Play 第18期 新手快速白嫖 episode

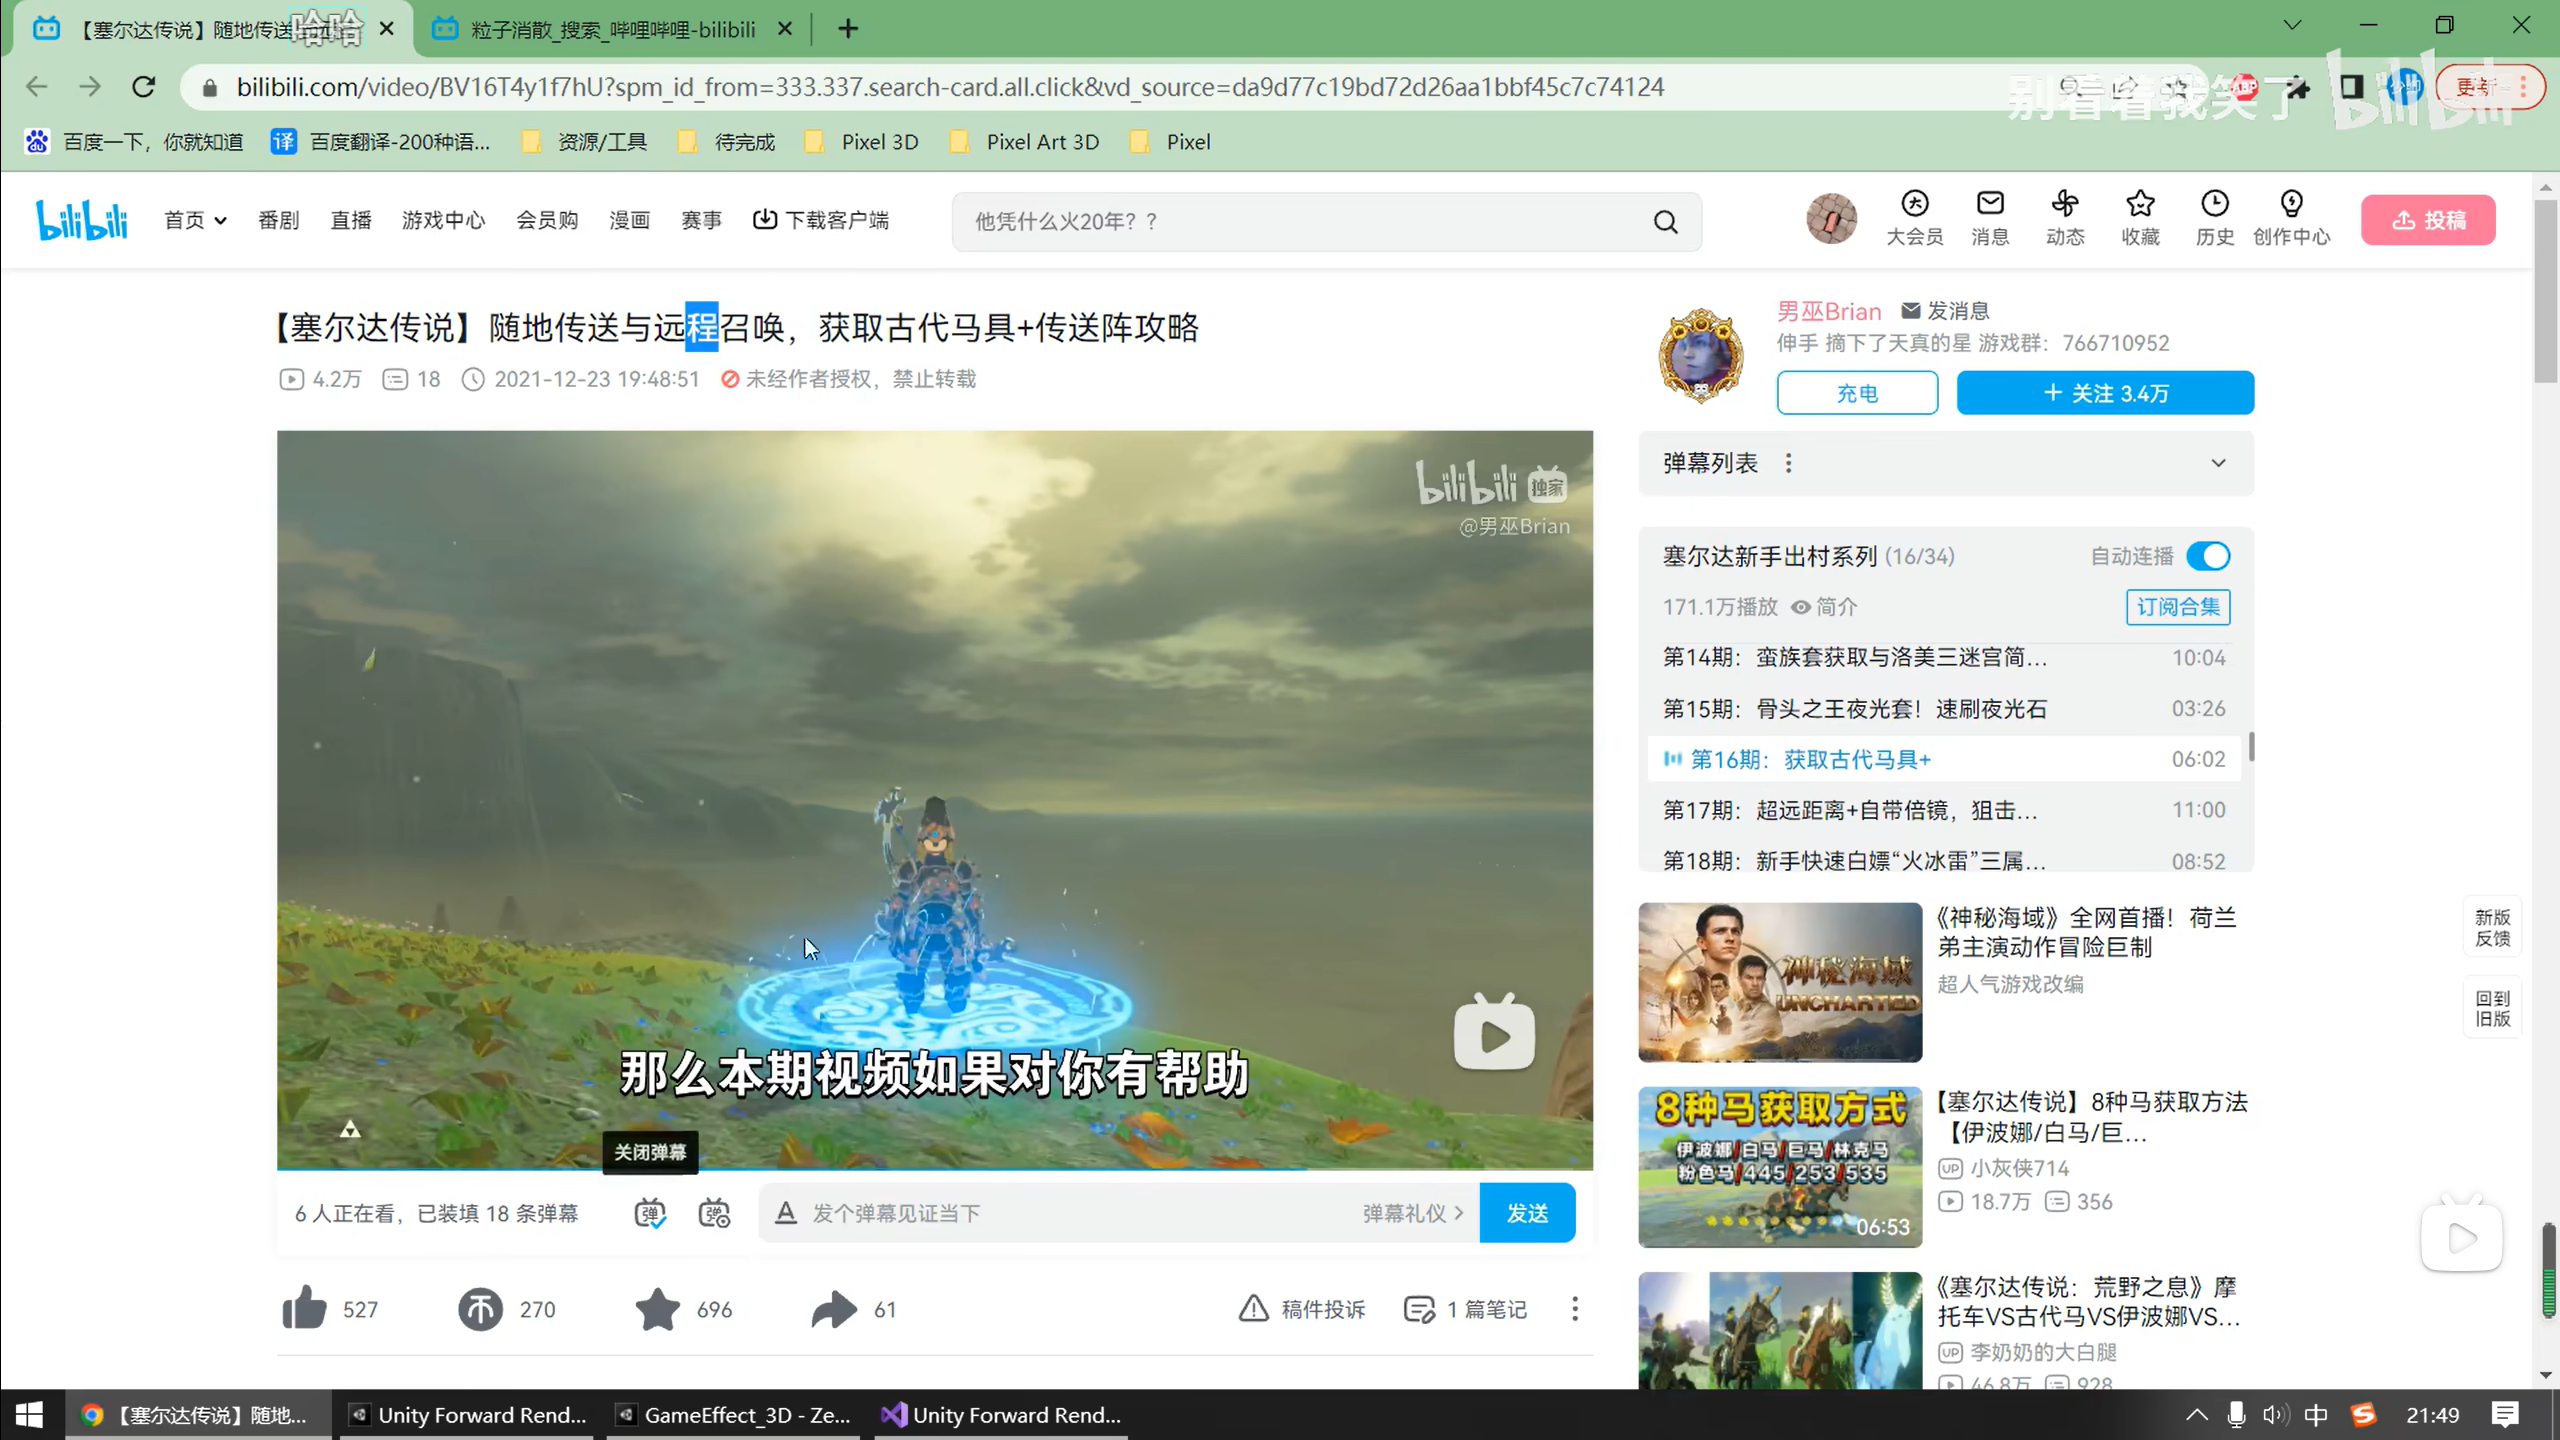pos(1944,859)
